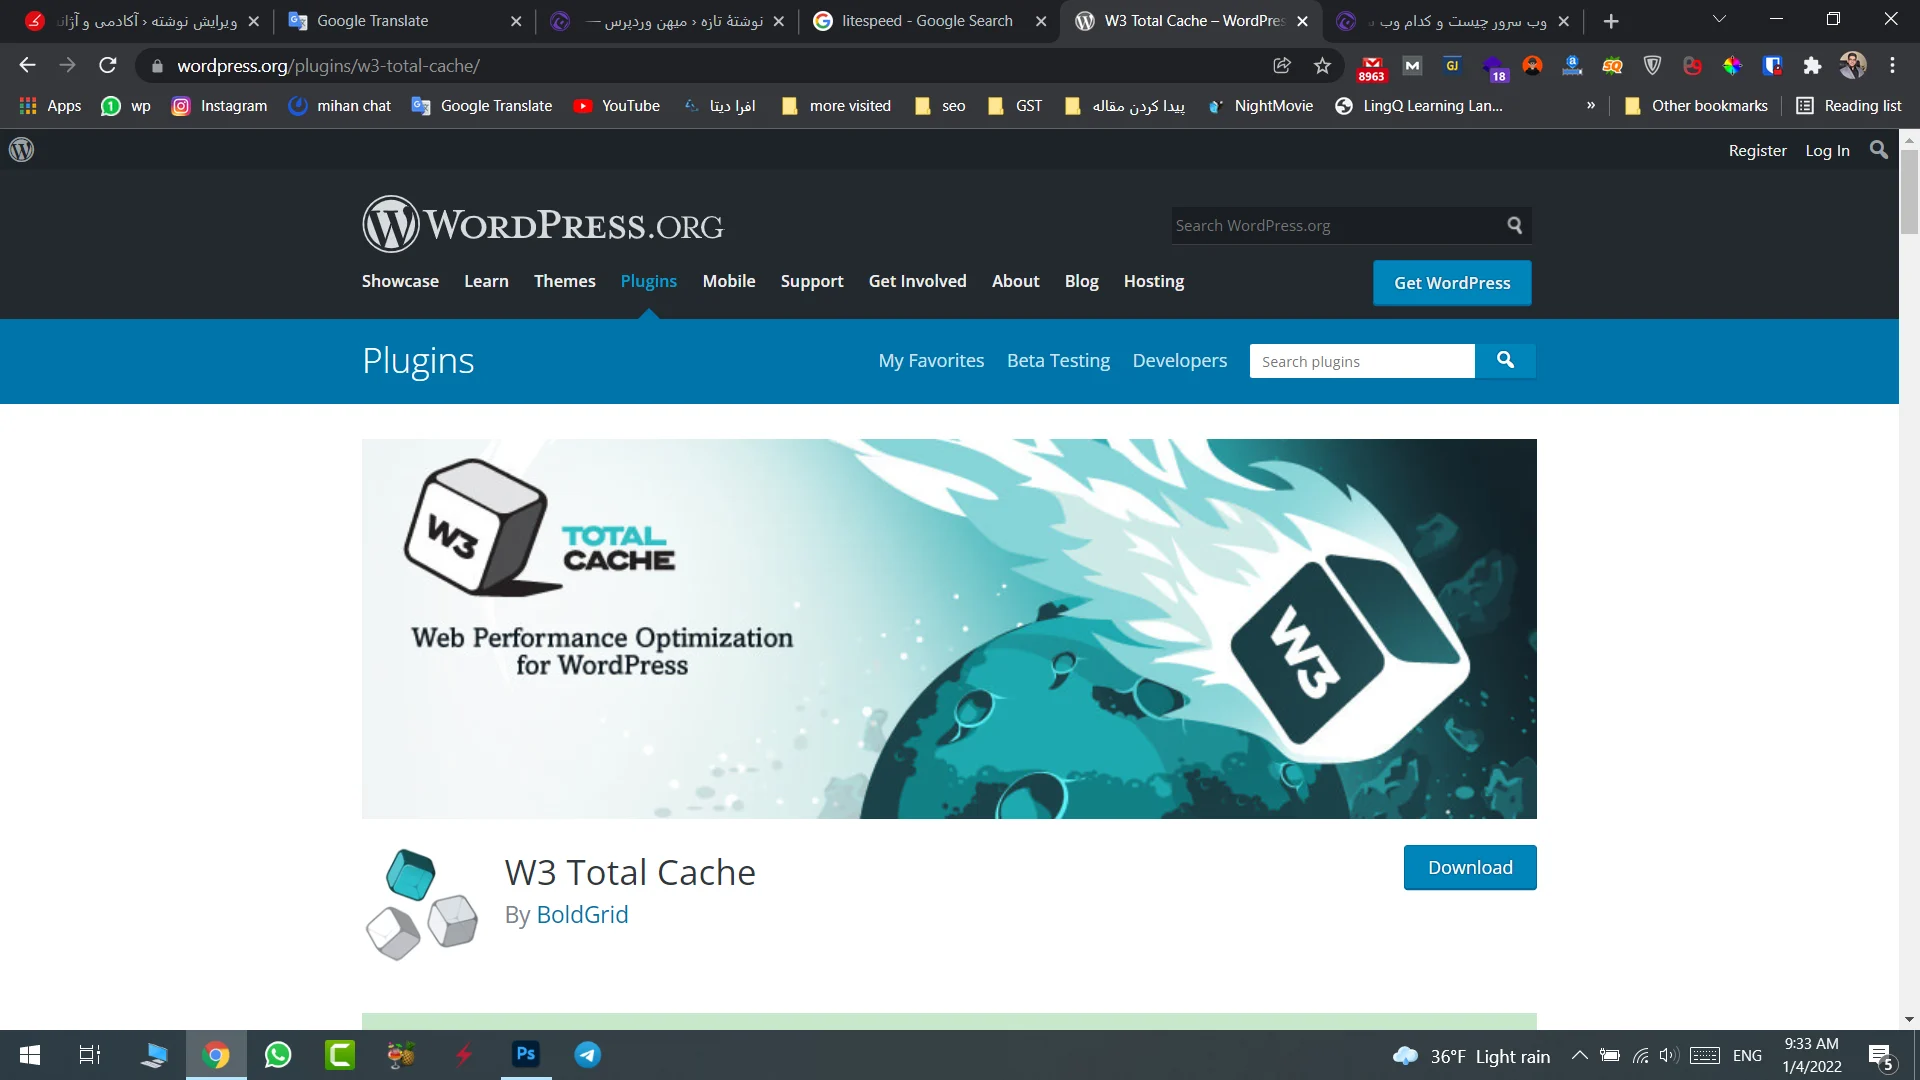Click the Hosting menu item

(x=1153, y=281)
